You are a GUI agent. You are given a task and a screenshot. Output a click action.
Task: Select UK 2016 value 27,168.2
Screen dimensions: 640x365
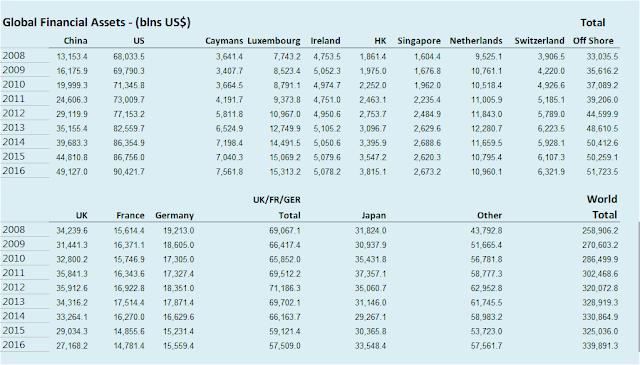[72, 346]
